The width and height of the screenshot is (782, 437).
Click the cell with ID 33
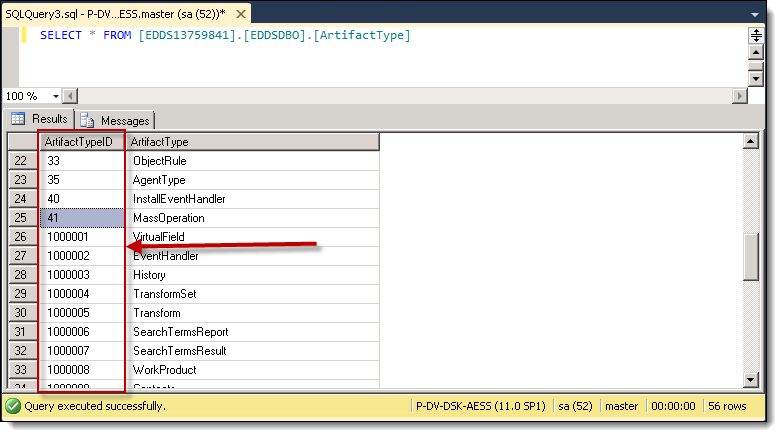[x=82, y=161]
